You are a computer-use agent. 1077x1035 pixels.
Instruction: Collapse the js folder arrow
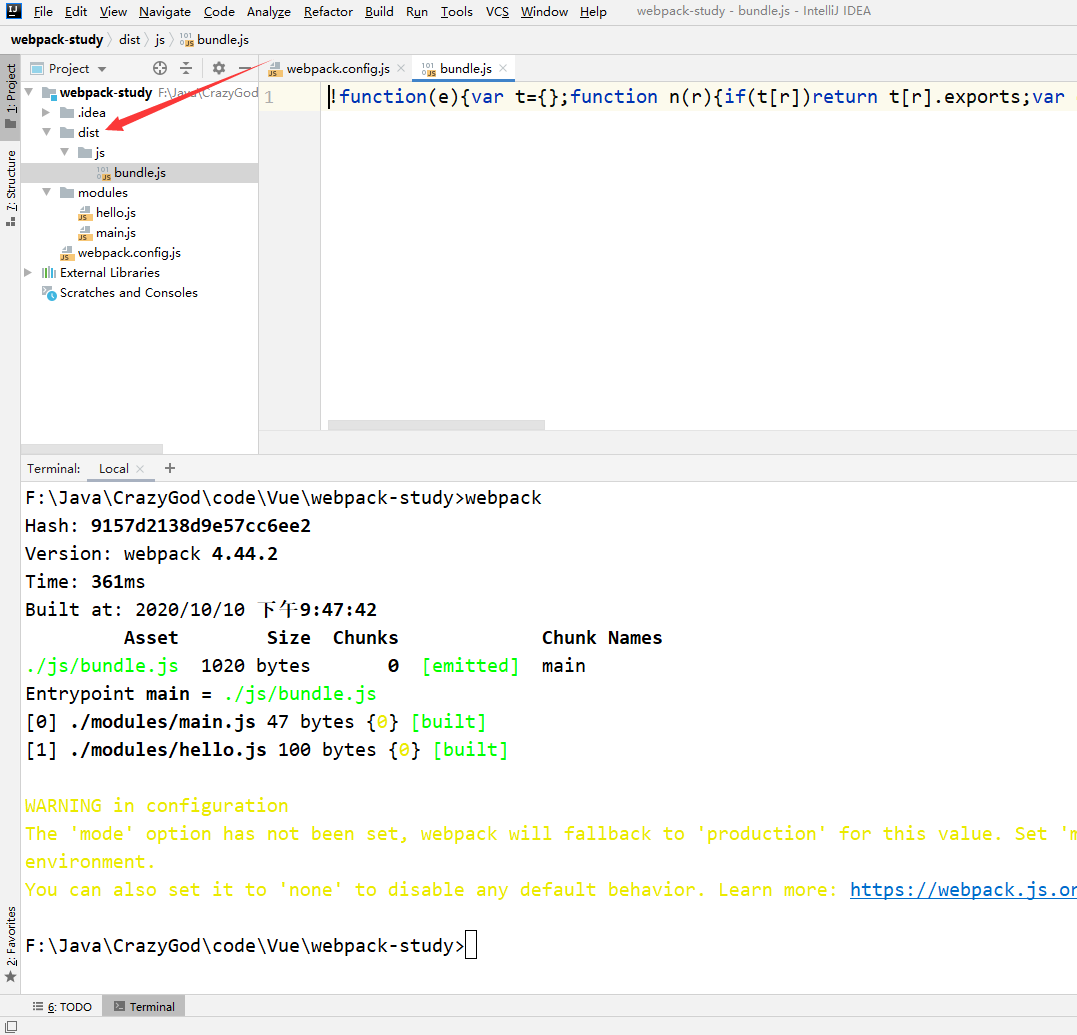click(65, 152)
